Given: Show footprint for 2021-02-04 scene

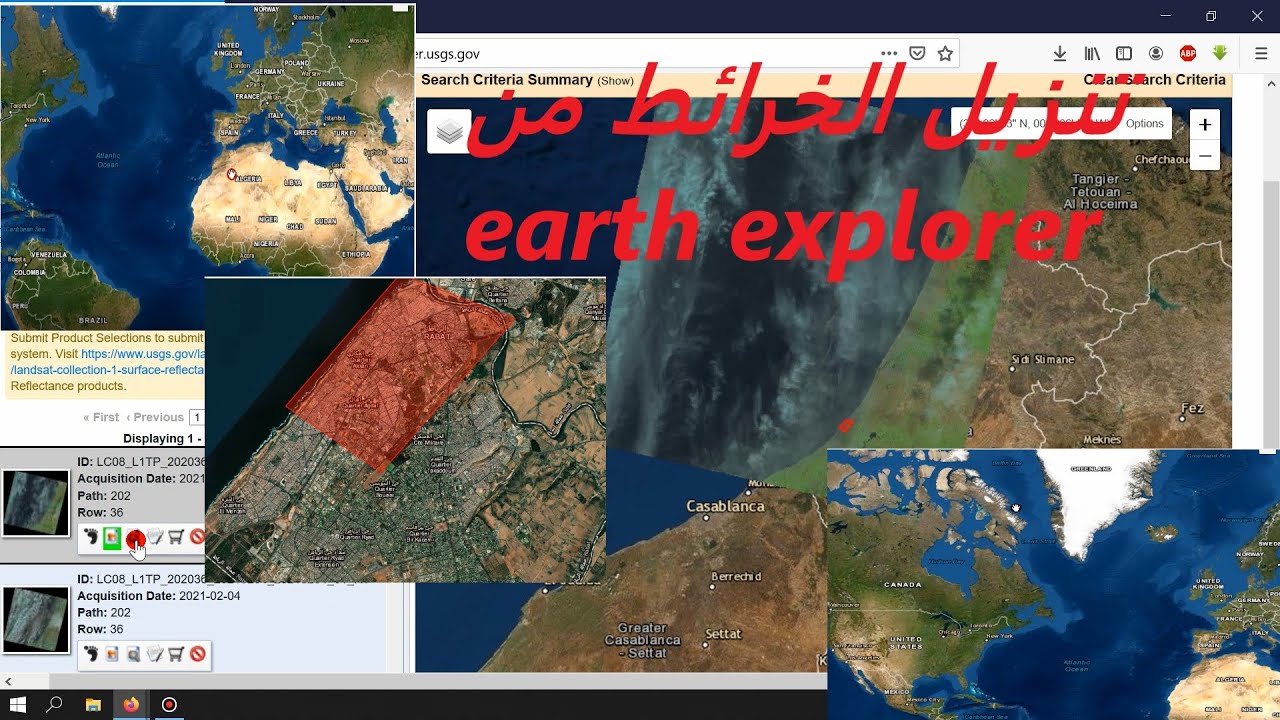Looking at the screenshot, I should tap(91, 654).
